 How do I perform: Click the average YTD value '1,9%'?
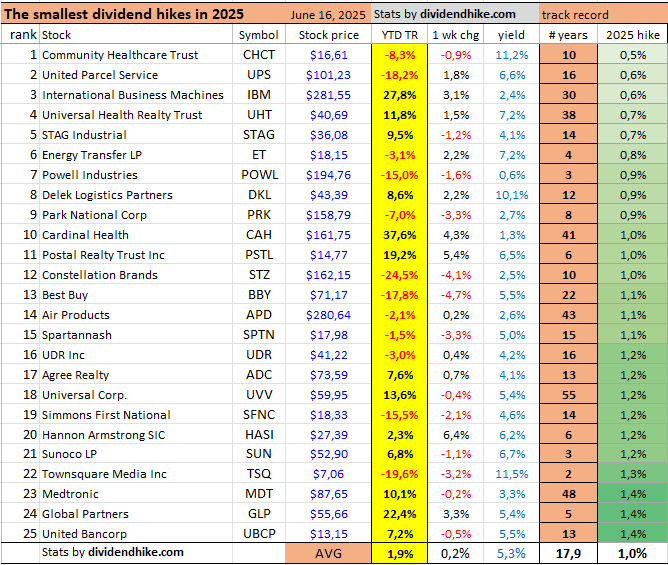(400, 554)
